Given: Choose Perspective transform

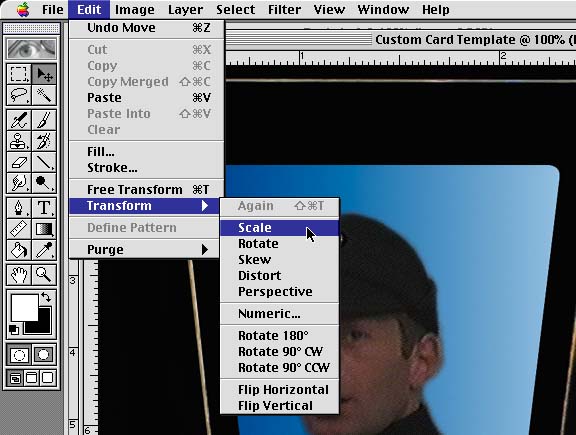Looking at the screenshot, I should (x=279, y=292).
